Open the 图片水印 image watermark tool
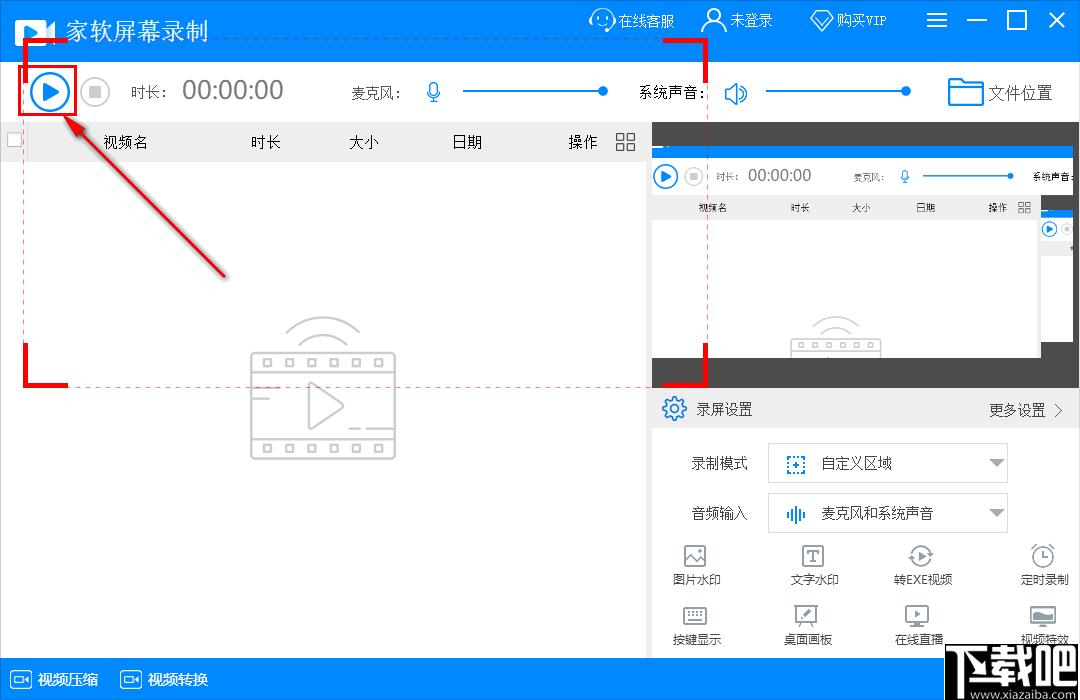The width and height of the screenshot is (1080, 700). [x=696, y=565]
